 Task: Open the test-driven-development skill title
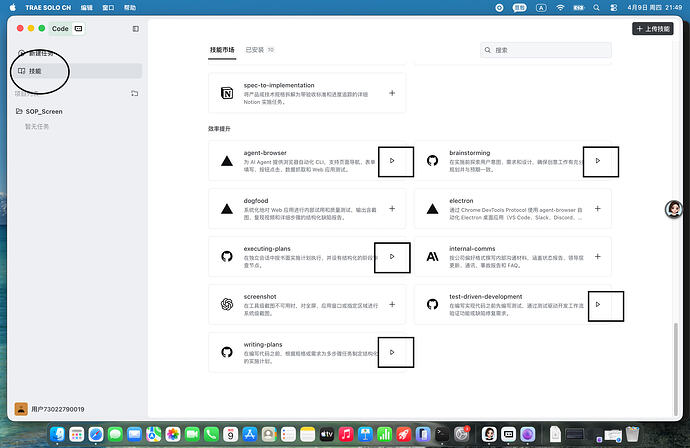pyautogui.click(x=486, y=297)
